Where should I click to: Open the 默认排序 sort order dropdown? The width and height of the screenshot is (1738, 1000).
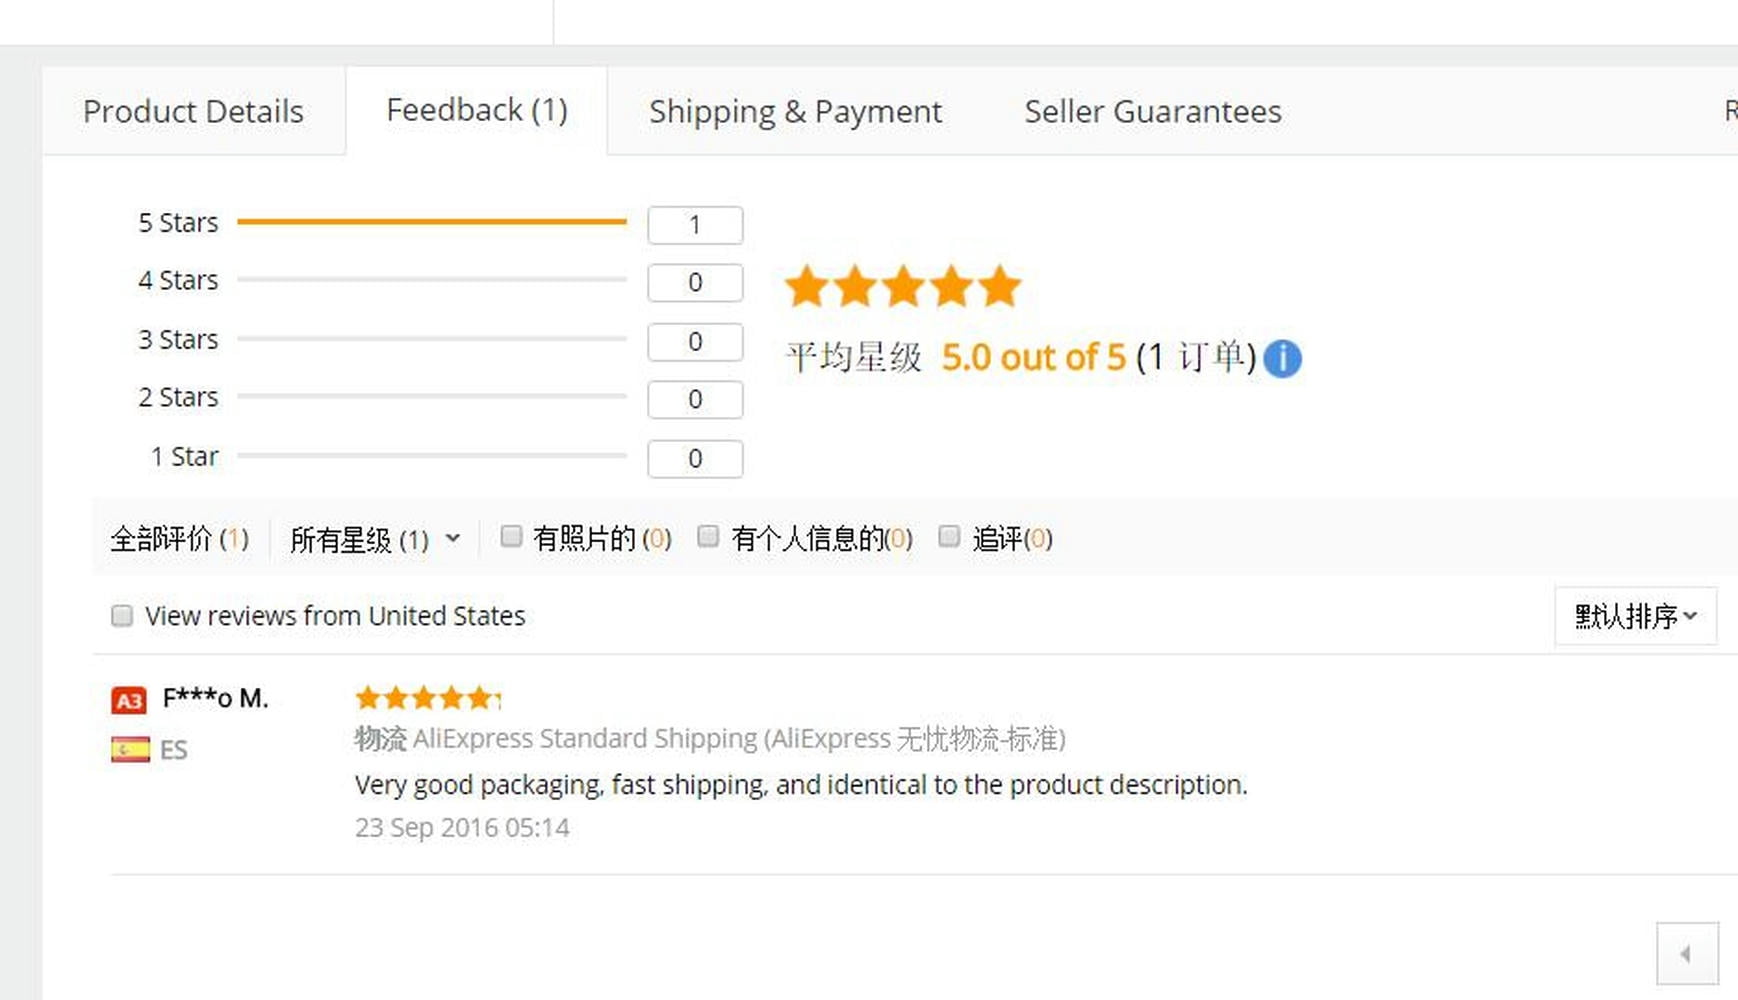point(1634,616)
